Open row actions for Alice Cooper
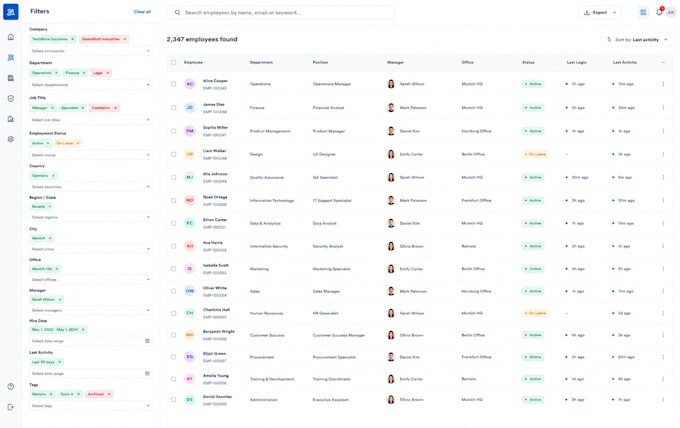 (663, 84)
